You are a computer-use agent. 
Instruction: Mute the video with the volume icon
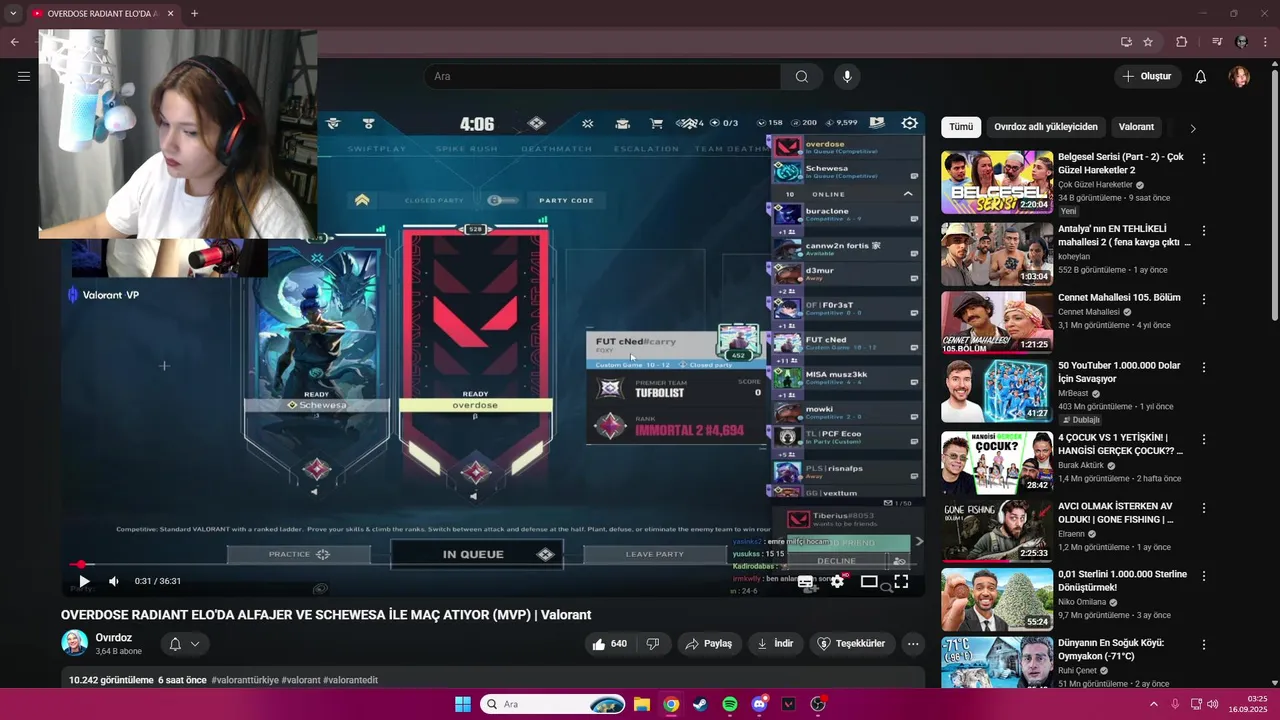(114, 581)
